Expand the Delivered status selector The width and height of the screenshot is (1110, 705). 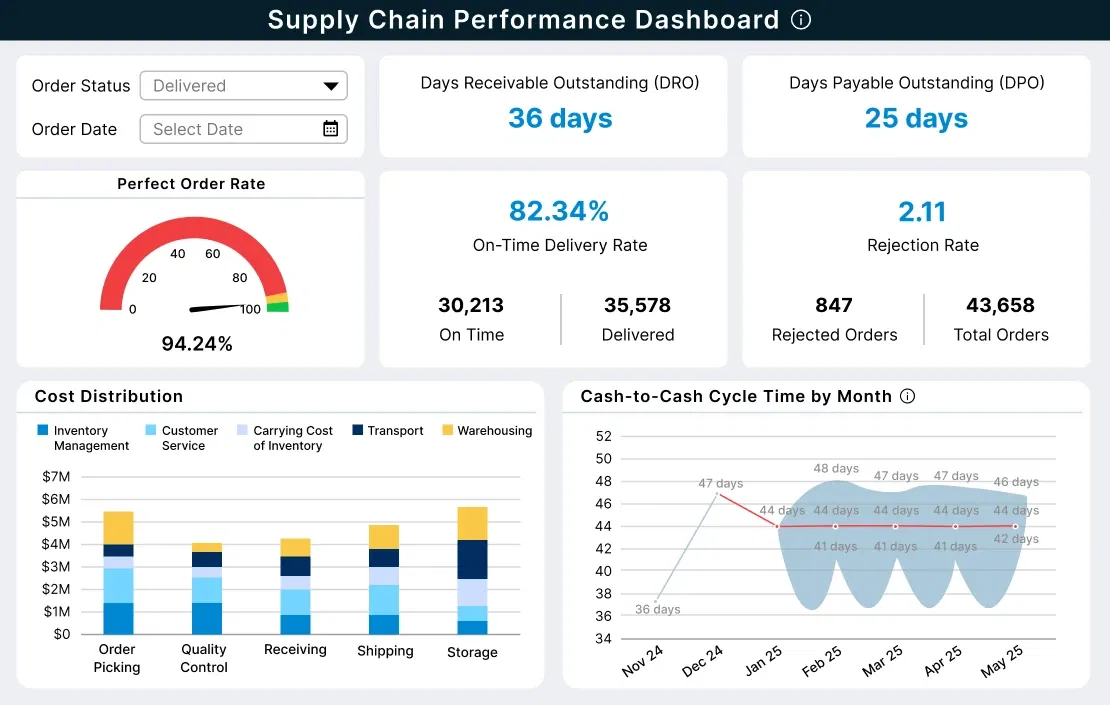(243, 86)
